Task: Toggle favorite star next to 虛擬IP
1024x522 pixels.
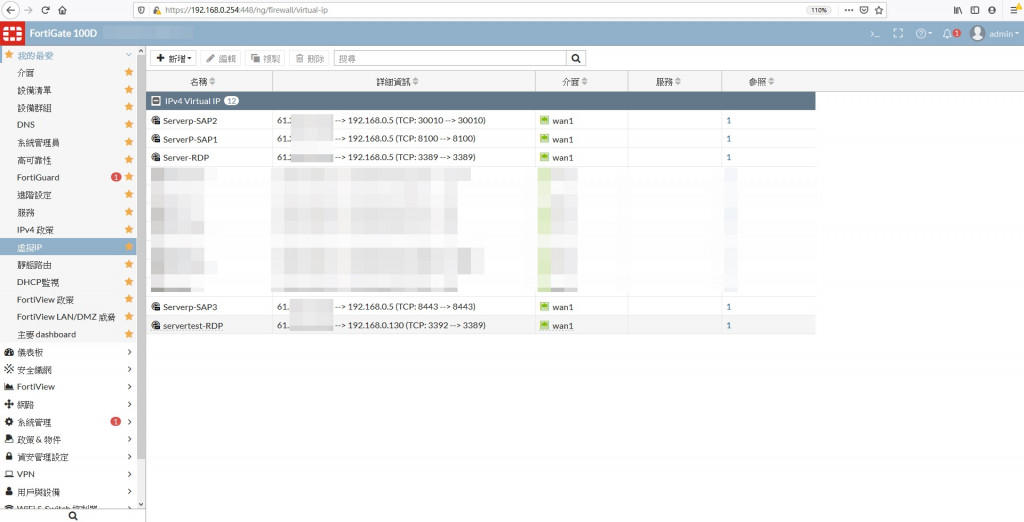Action: pos(129,247)
